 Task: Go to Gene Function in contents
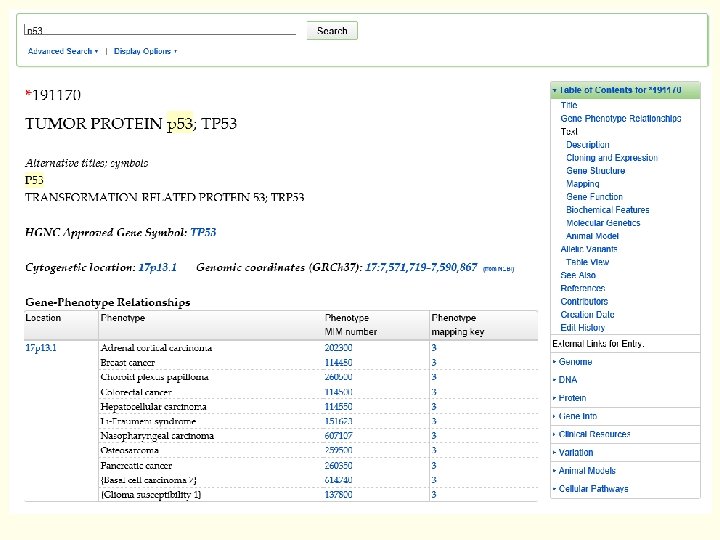tap(594, 197)
